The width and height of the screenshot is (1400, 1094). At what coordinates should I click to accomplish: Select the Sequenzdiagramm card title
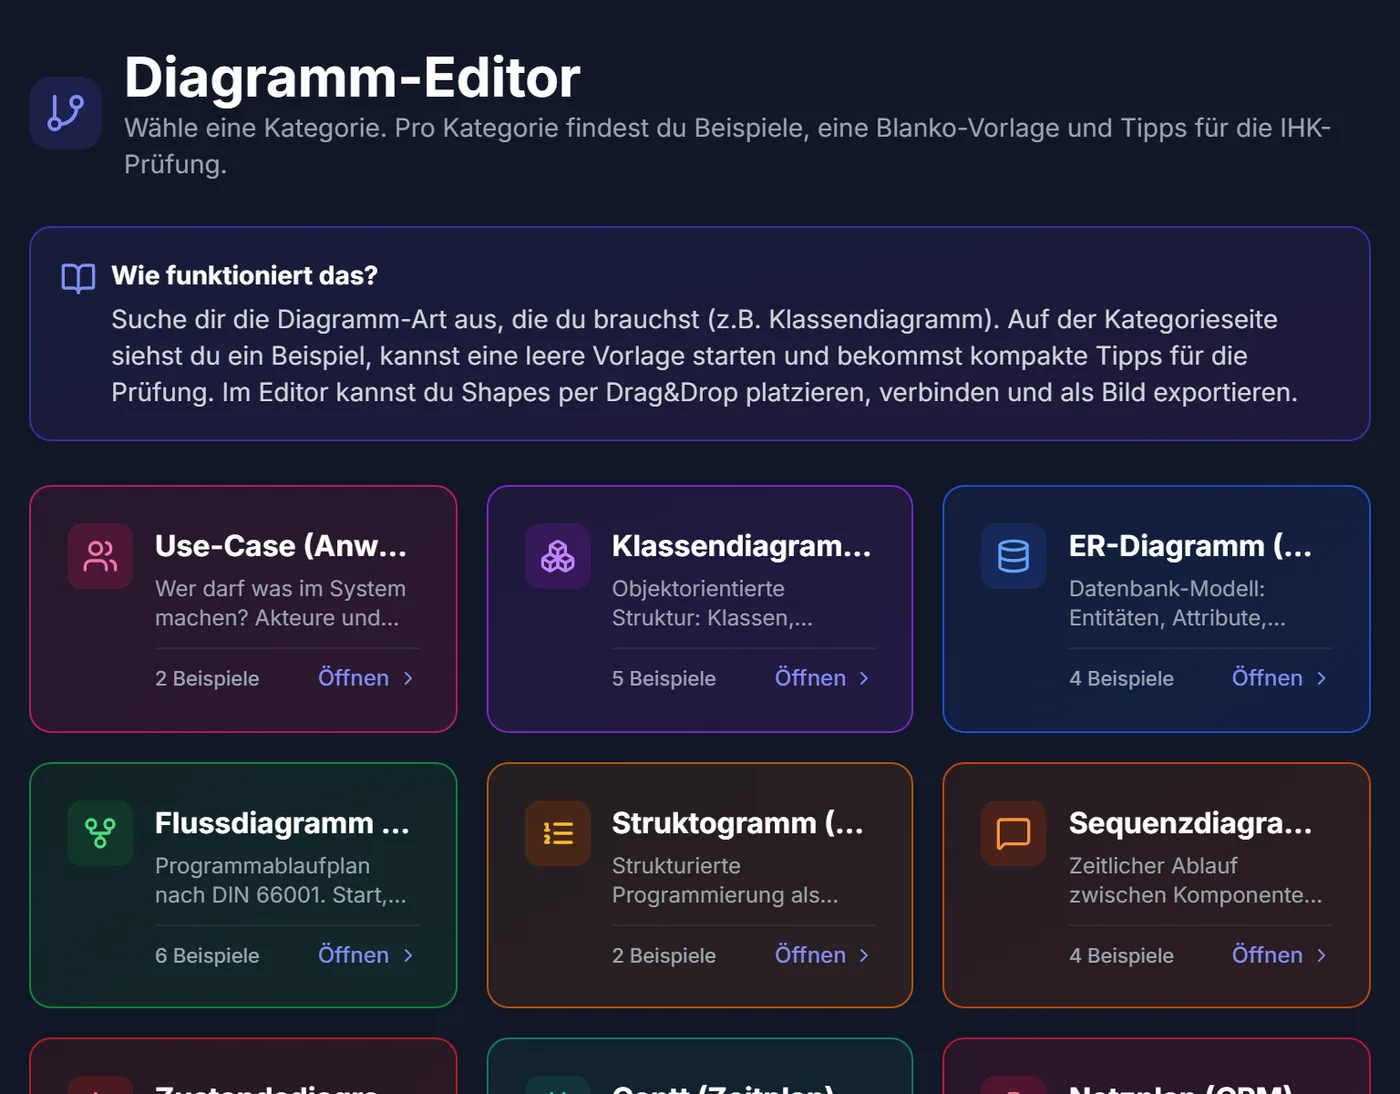(1190, 823)
